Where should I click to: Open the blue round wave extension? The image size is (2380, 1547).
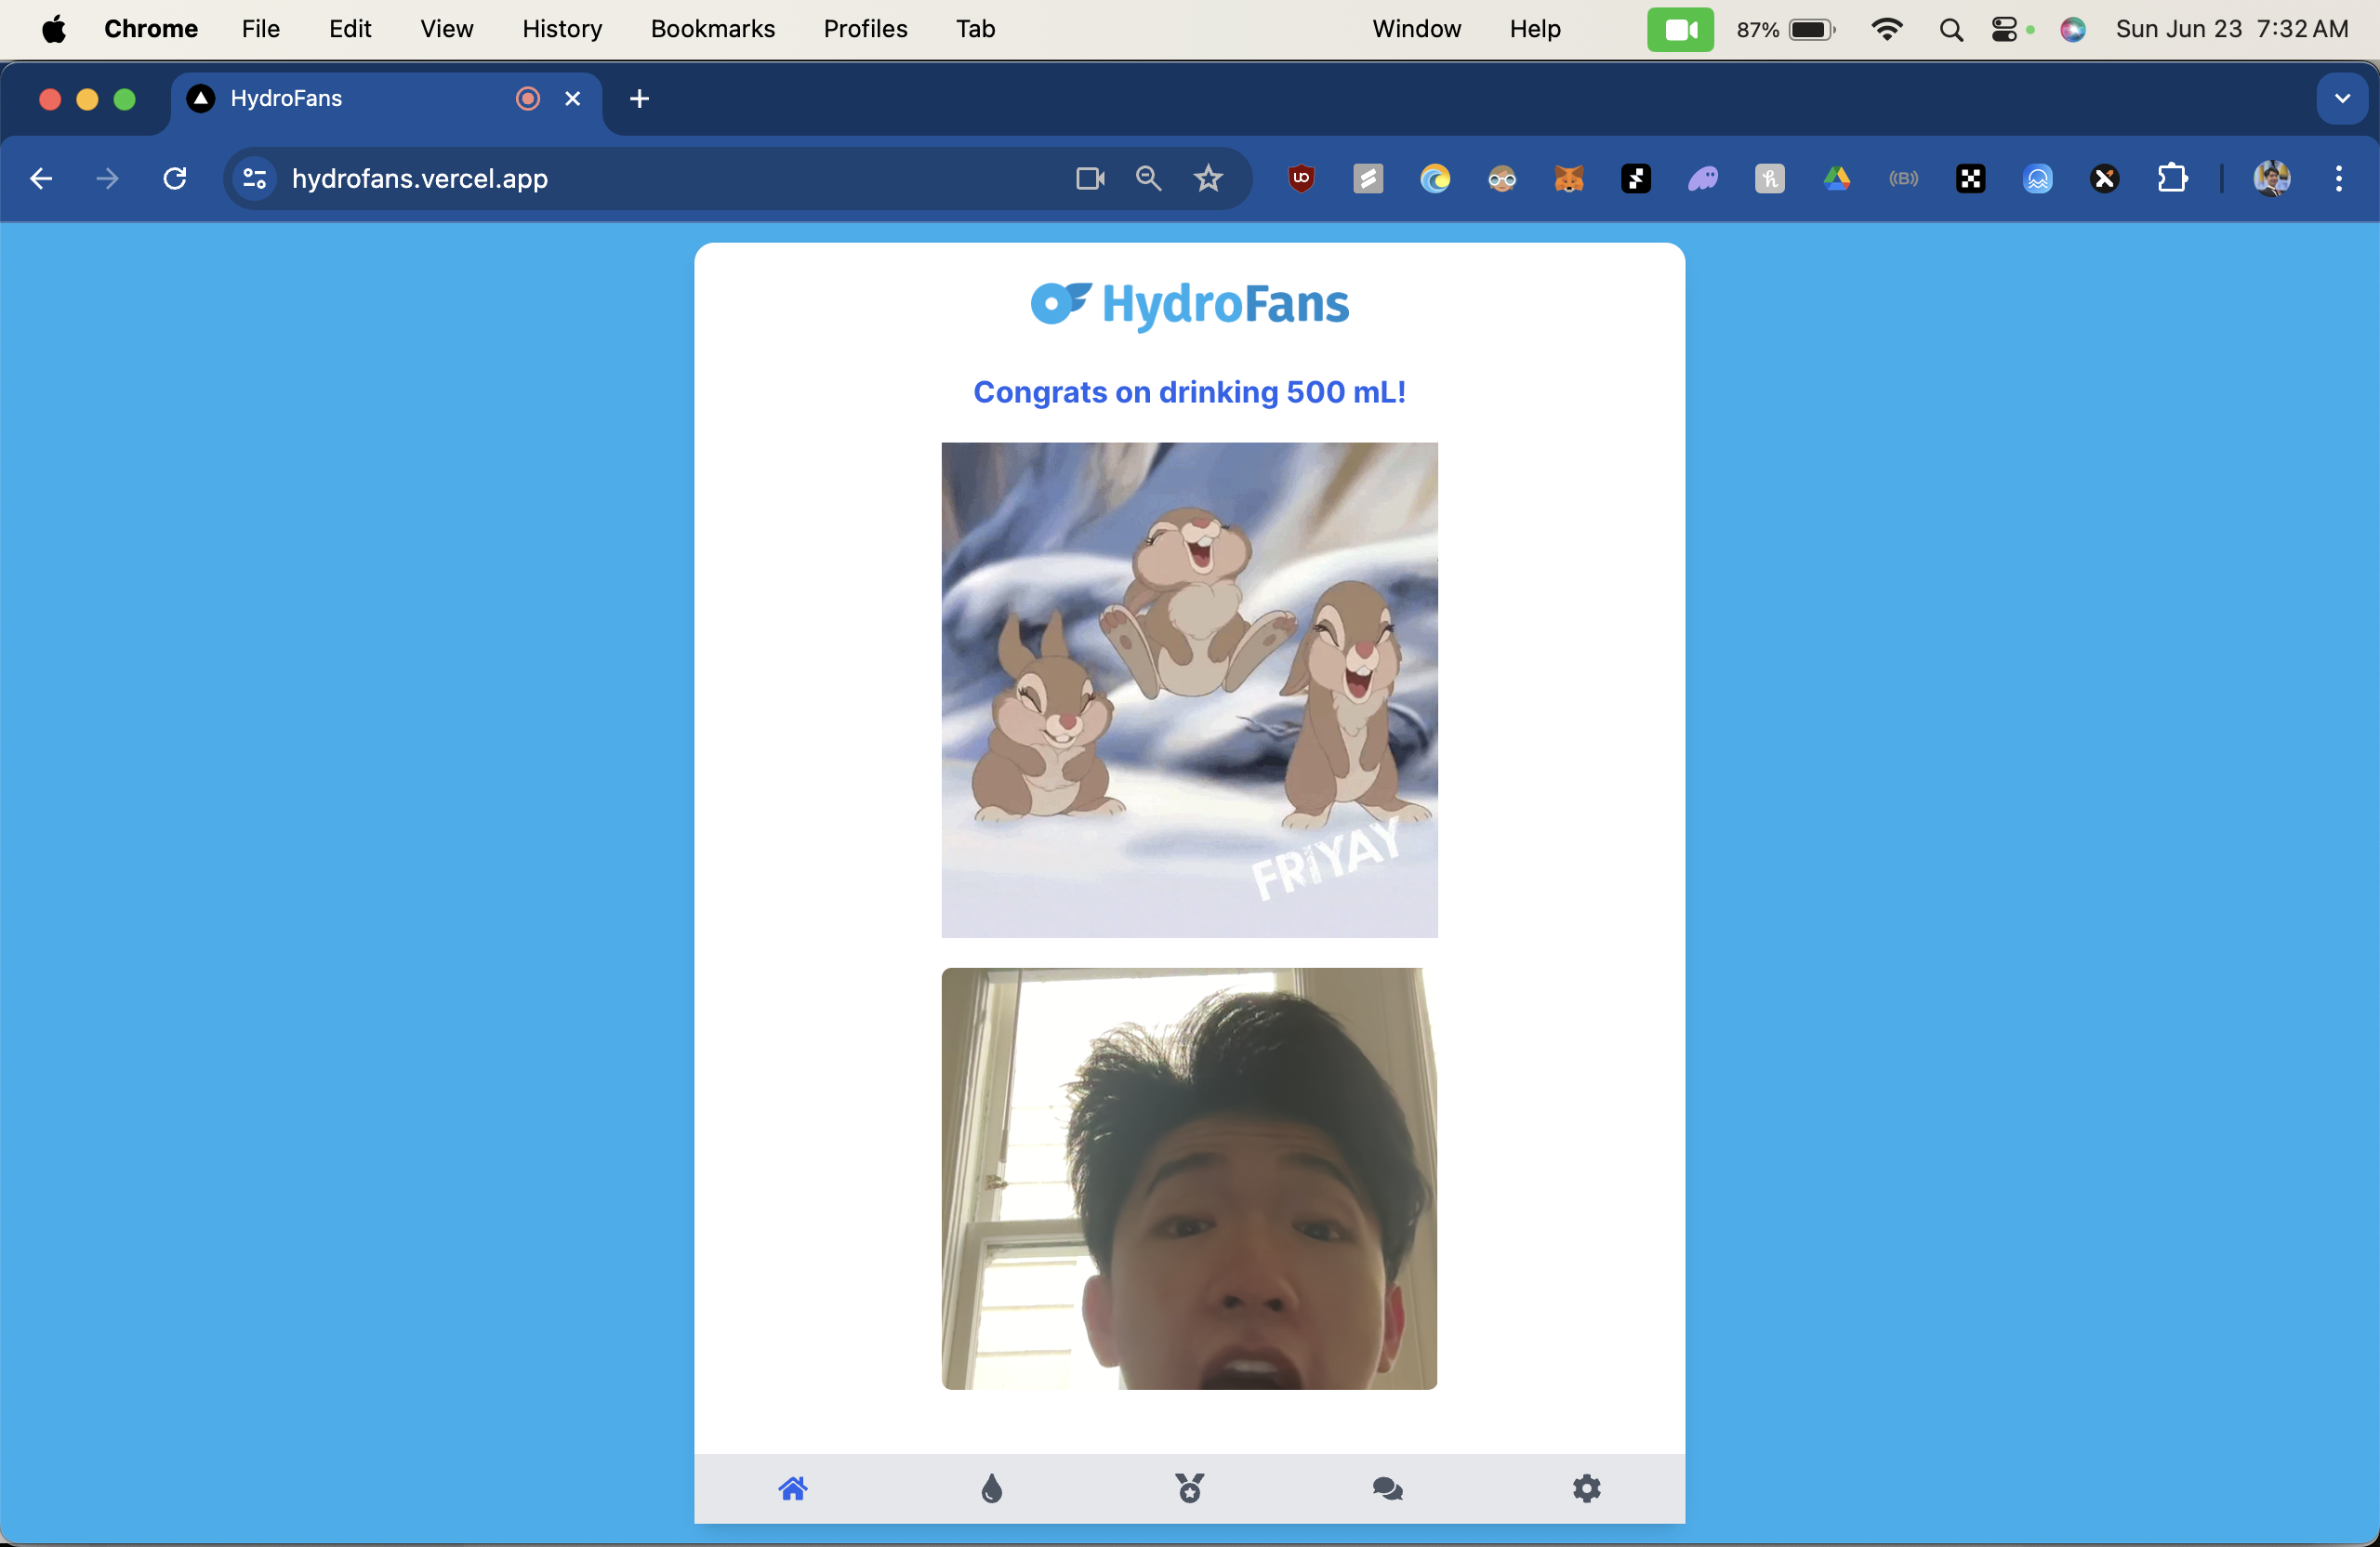tap(2038, 179)
